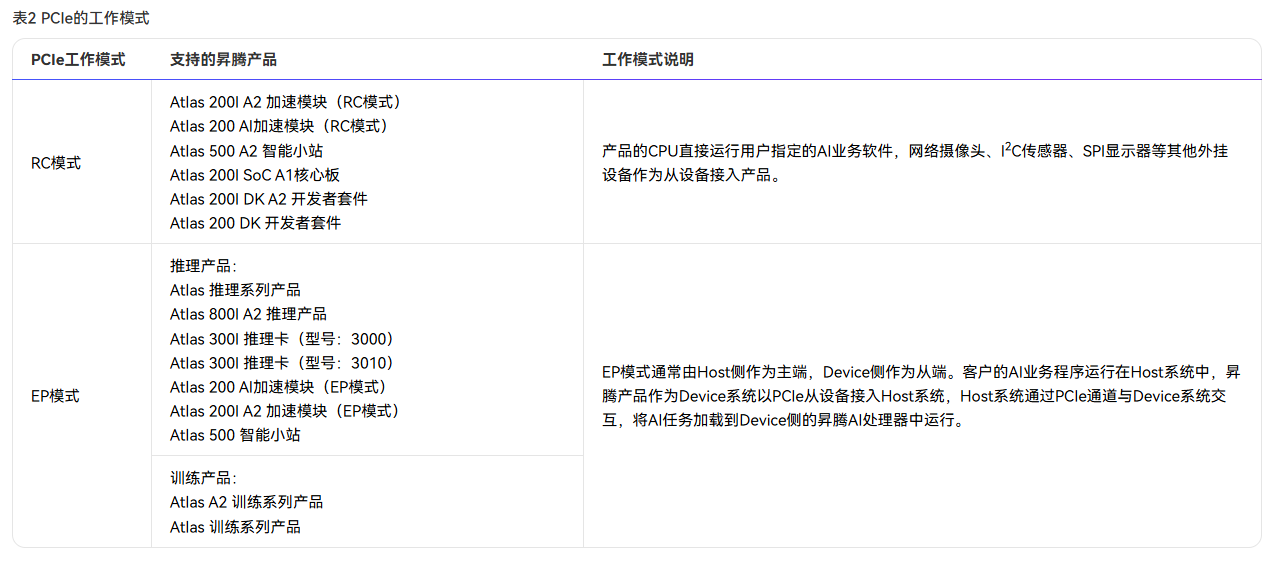Click 'Atlas 300I 推理卡（型号：3000）' entry
1283x561 pixels.
tap(283, 339)
